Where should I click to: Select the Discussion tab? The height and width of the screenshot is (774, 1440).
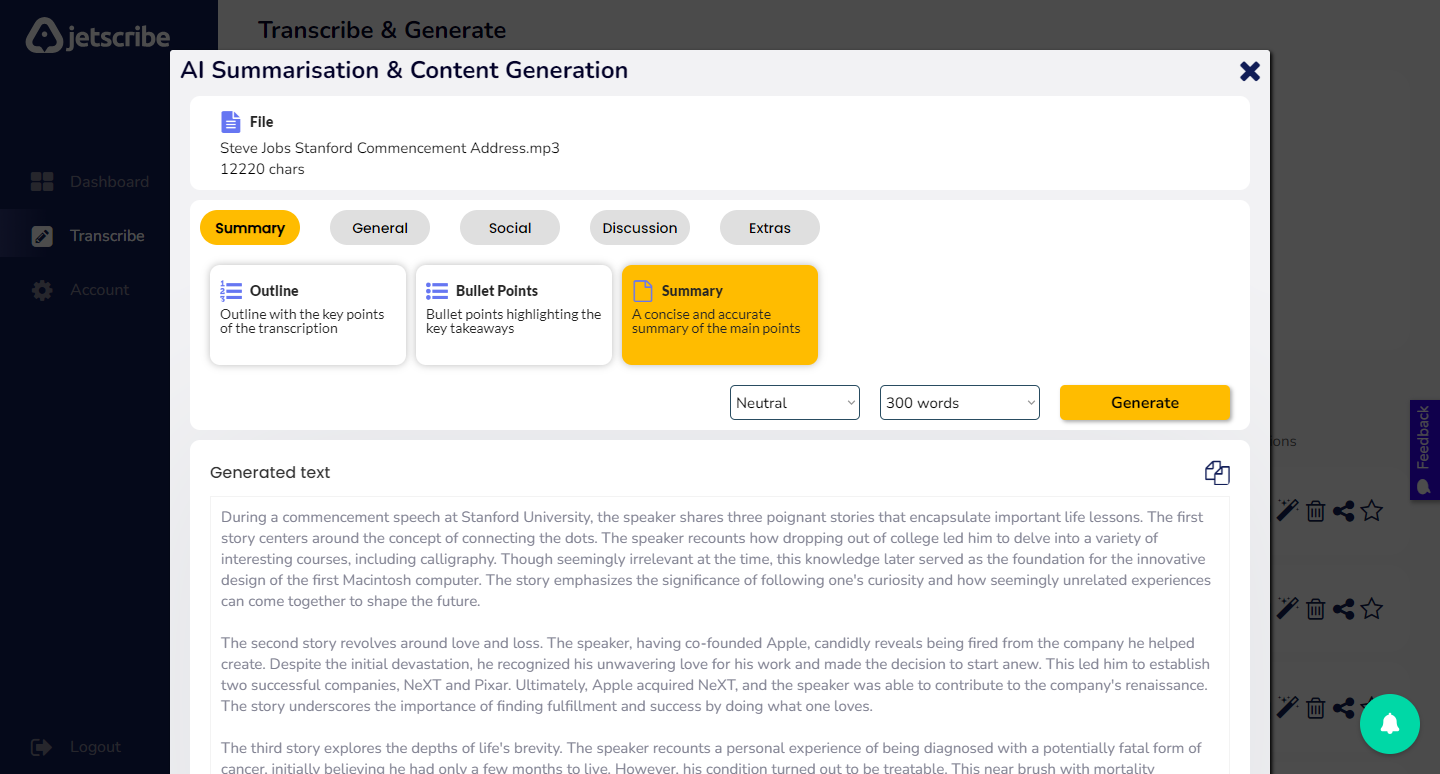click(x=640, y=228)
